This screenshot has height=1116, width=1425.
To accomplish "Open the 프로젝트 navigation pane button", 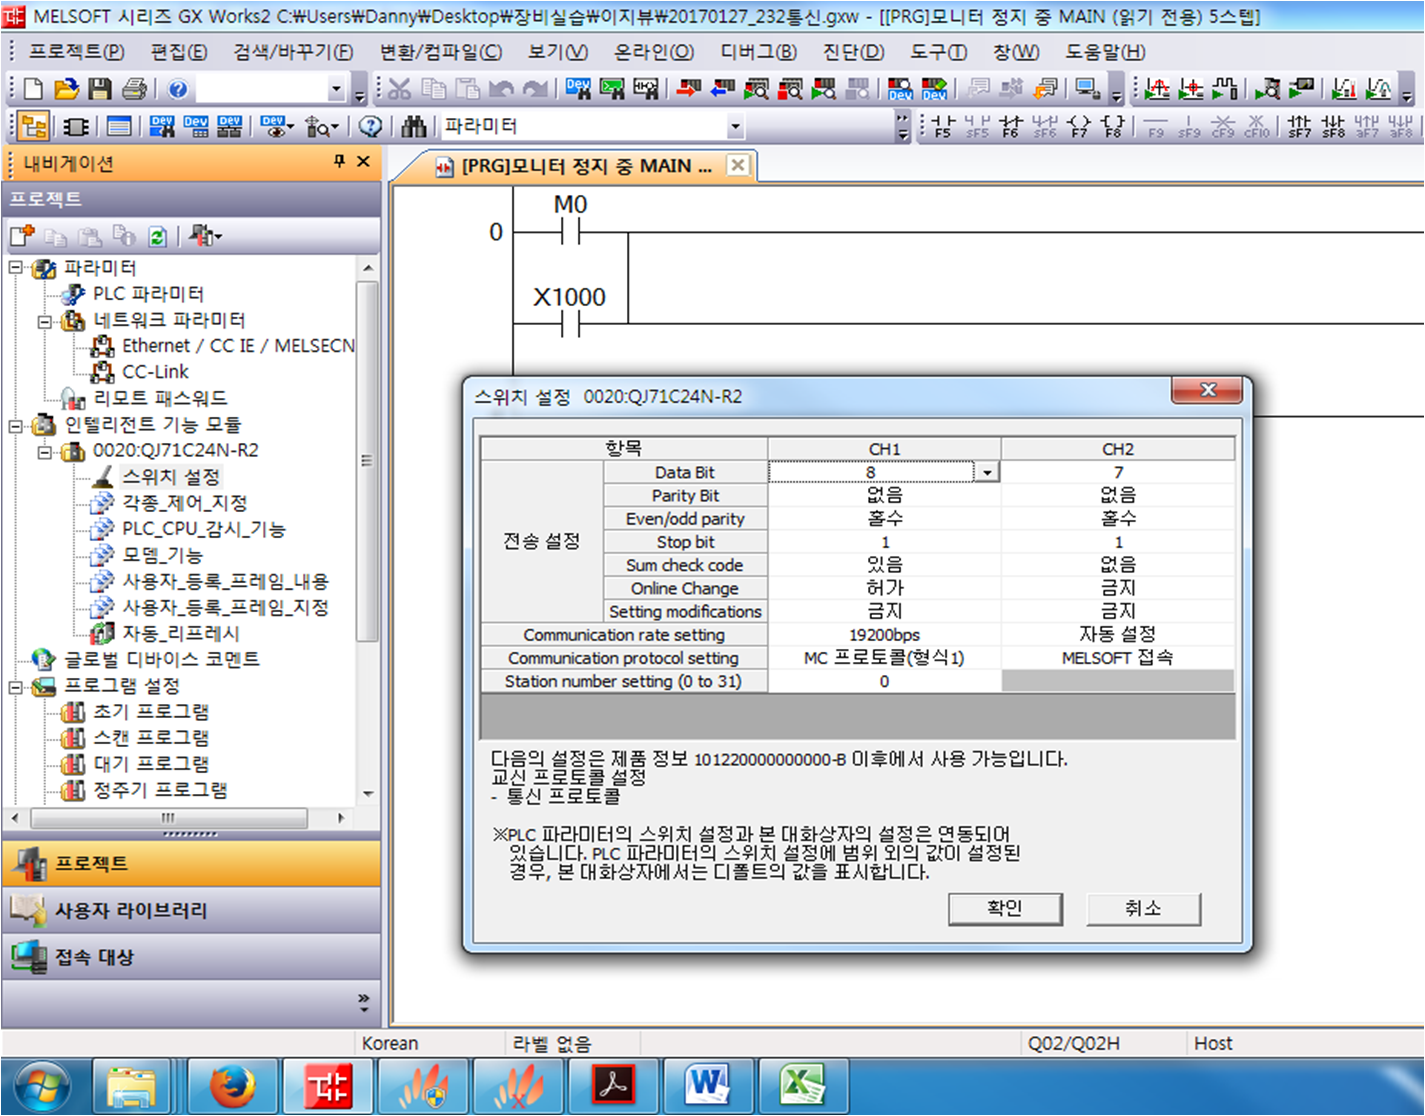I will [x=191, y=863].
